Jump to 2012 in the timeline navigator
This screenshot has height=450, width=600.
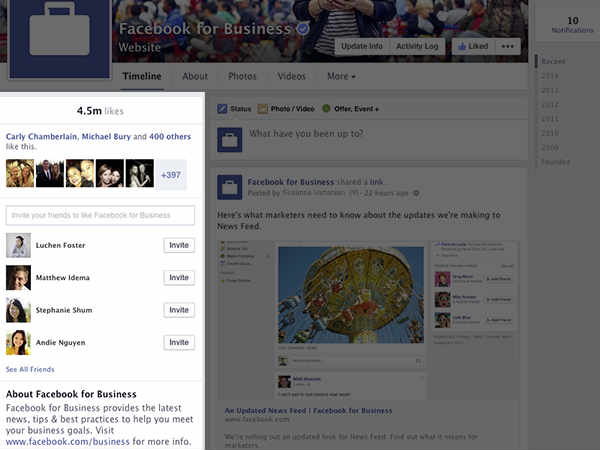(549, 104)
